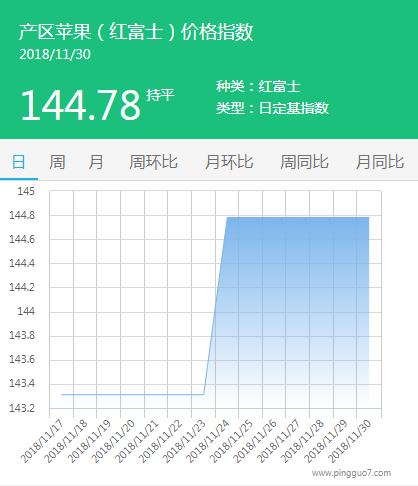Viewport: 418px width, 486px height.
Task: Click the 持平 status label
Action: pos(160,95)
